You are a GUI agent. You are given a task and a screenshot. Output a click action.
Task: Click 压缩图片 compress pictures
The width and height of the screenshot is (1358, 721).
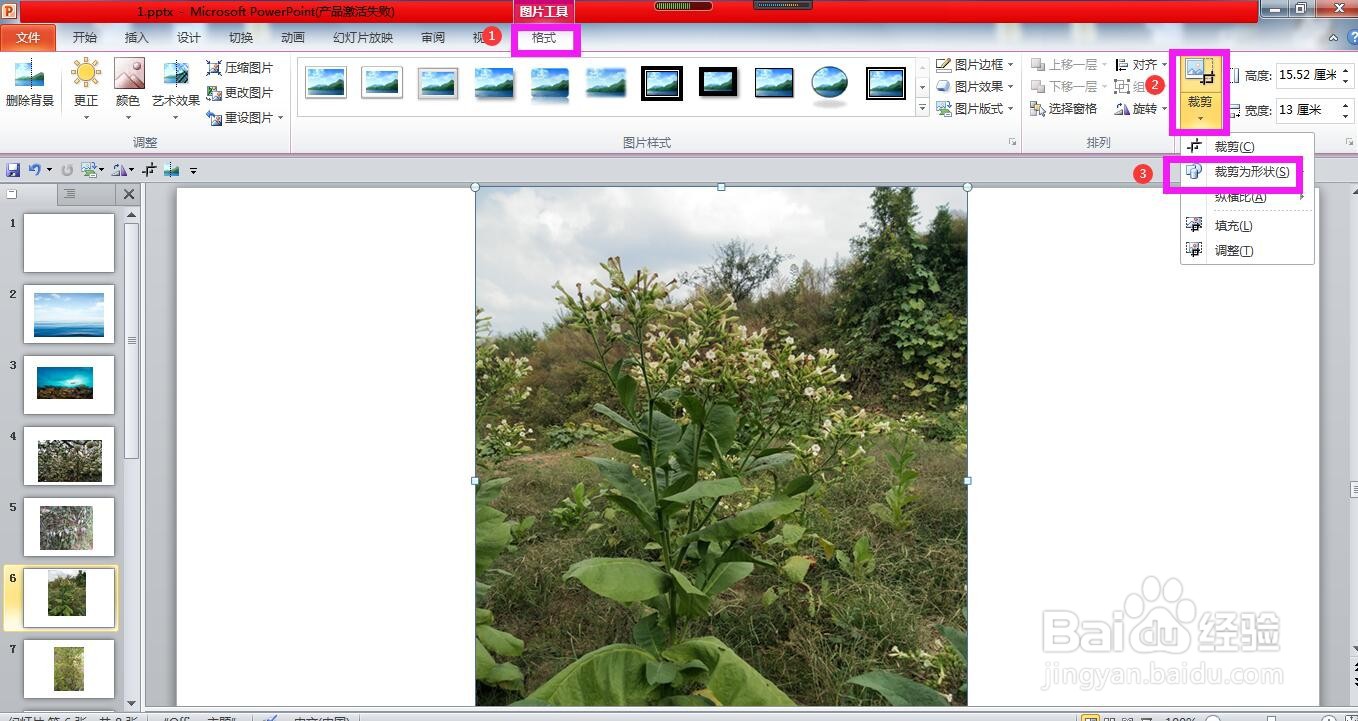(239, 68)
